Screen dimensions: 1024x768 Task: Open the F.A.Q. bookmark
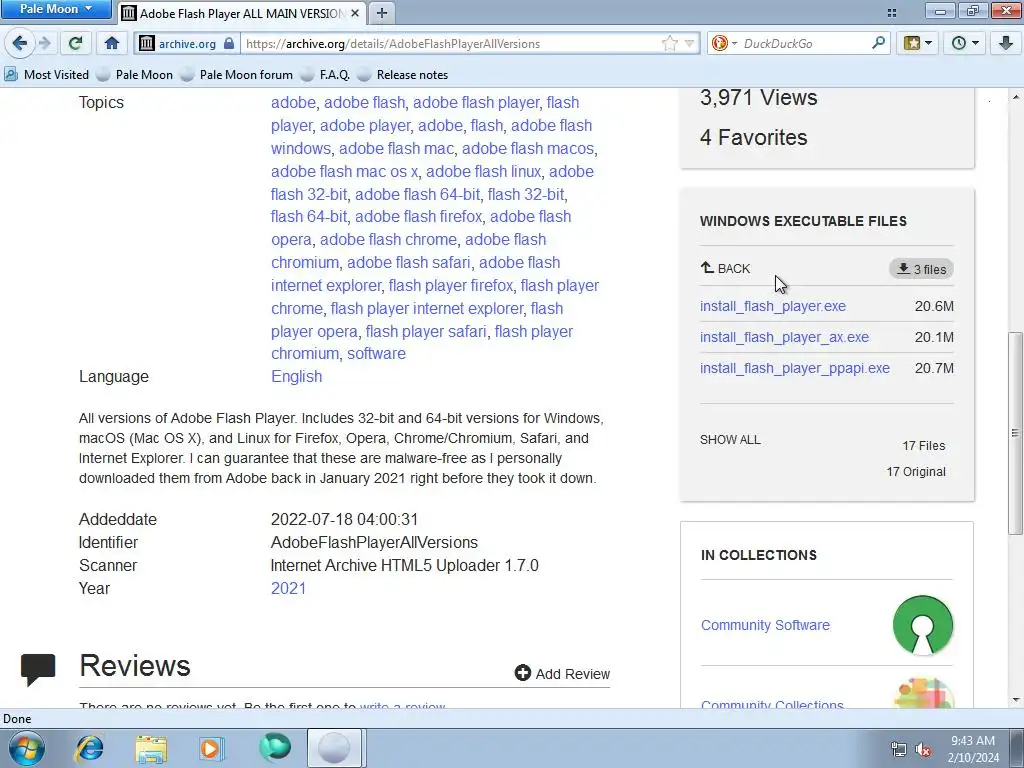pos(326,74)
